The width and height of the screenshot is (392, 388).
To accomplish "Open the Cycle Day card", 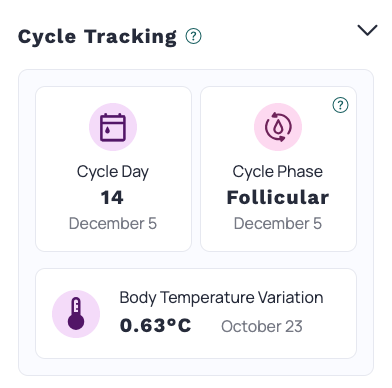I will [x=113, y=169].
